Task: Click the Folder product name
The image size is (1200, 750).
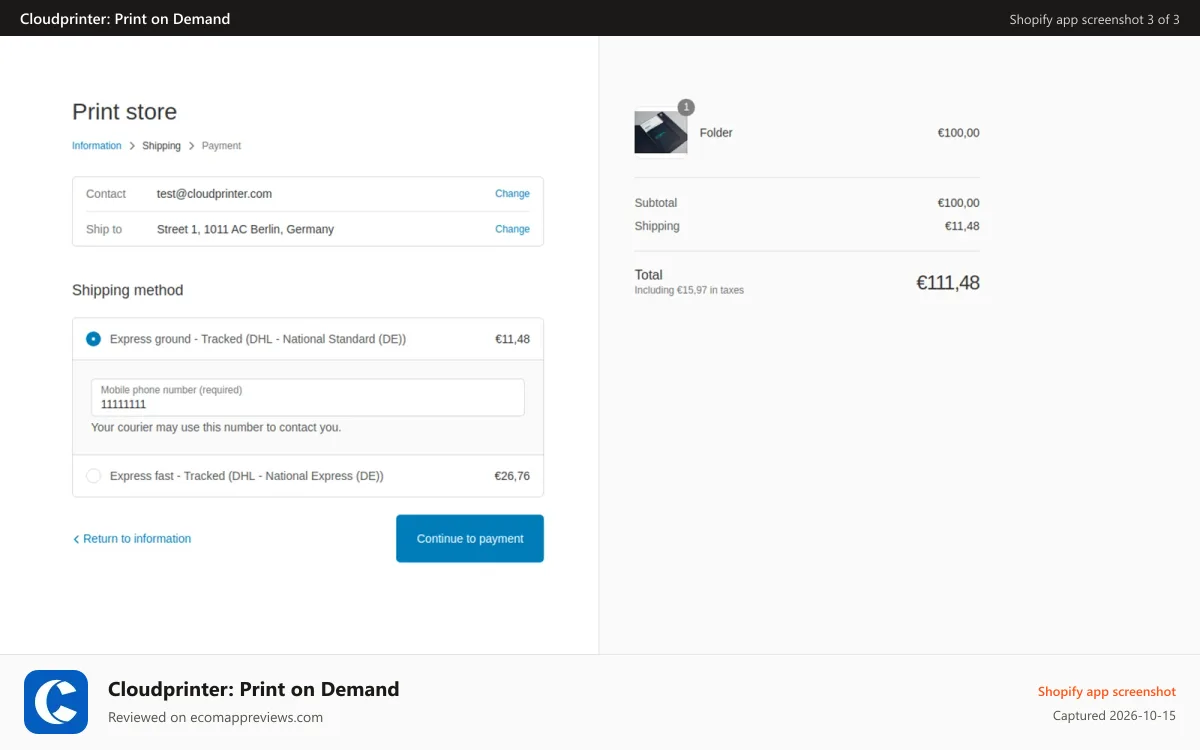Action: click(x=716, y=133)
